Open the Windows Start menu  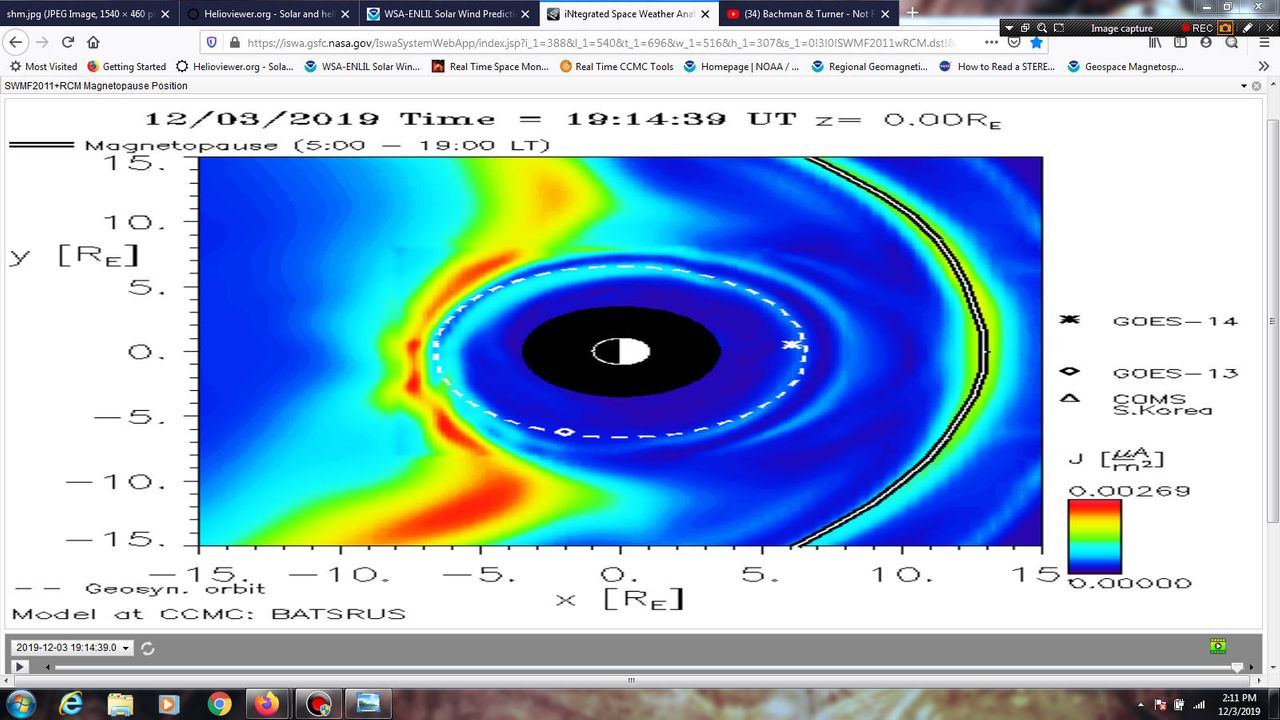click(x=21, y=704)
